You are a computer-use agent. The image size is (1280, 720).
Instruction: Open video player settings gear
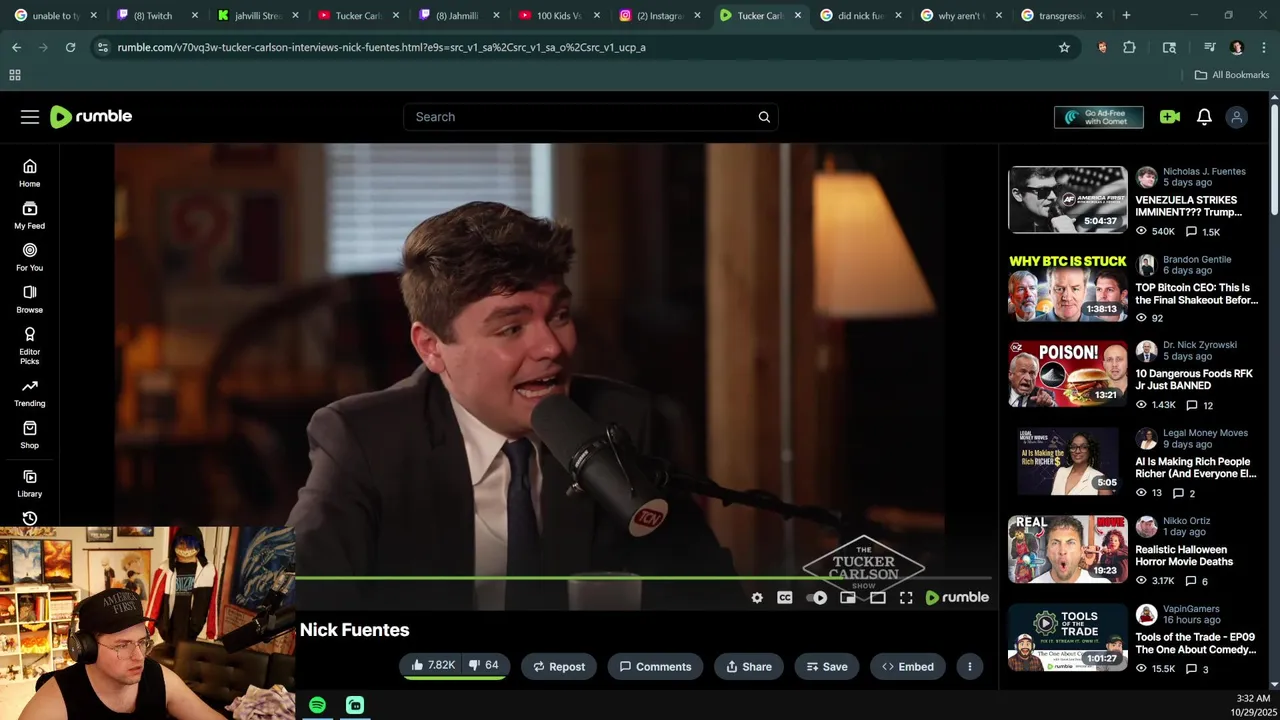[757, 598]
